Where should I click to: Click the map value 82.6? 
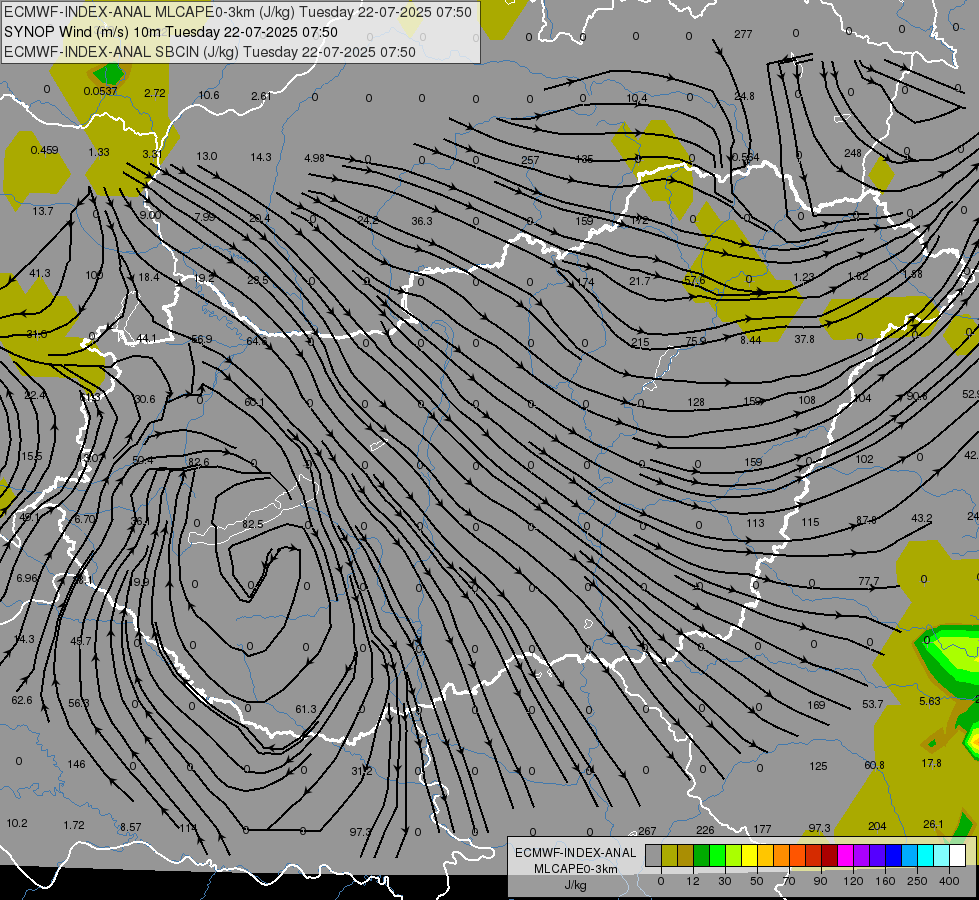pos(199,462)
